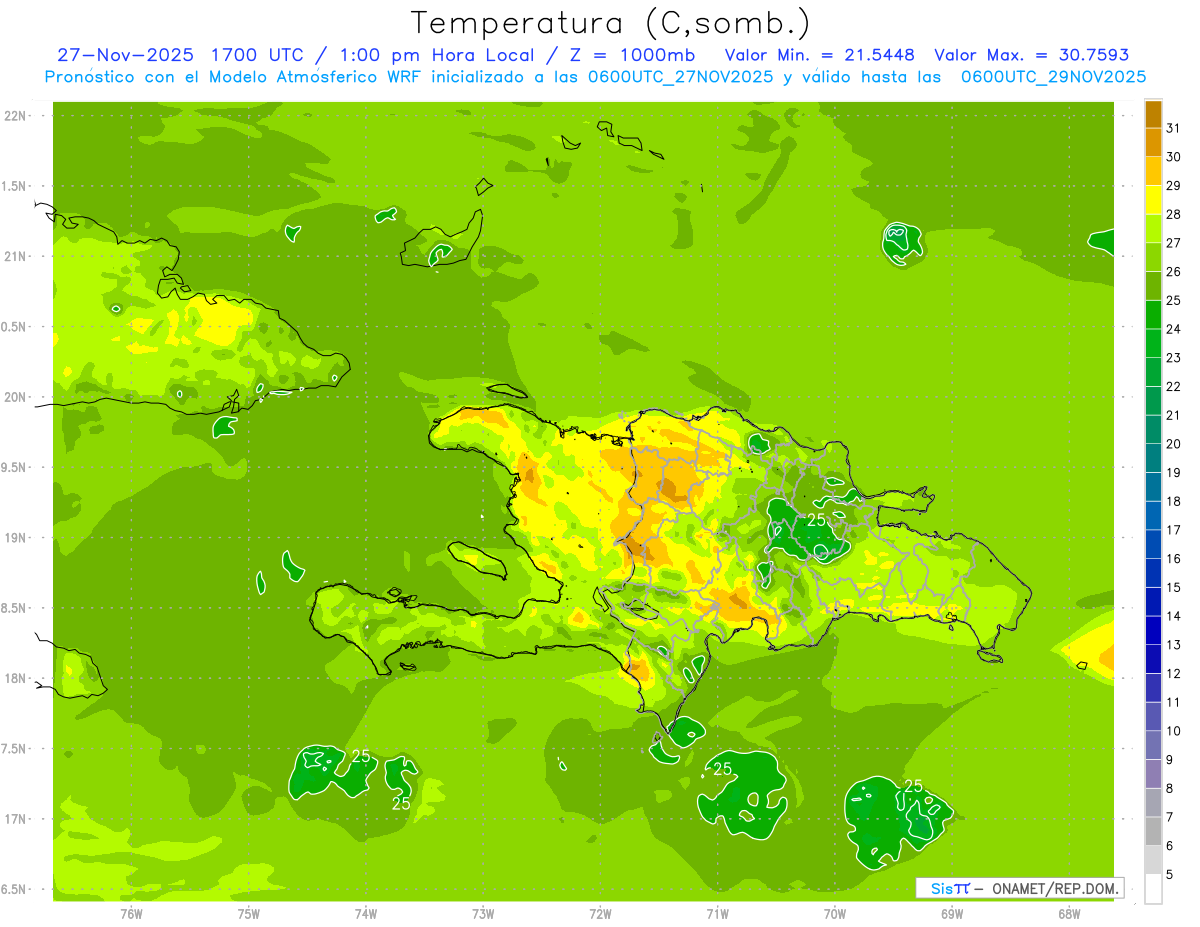The width and height of the screenshot is (1200, 927).
Task: Click the '25' contour label south of Hispaniola near 71W
Action: coord(722,769)
